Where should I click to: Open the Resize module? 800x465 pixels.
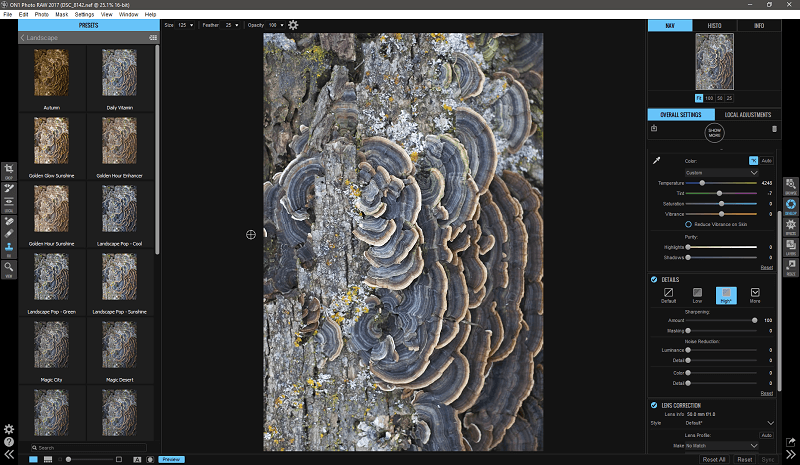pyautogui.click(x=791, y=265)
